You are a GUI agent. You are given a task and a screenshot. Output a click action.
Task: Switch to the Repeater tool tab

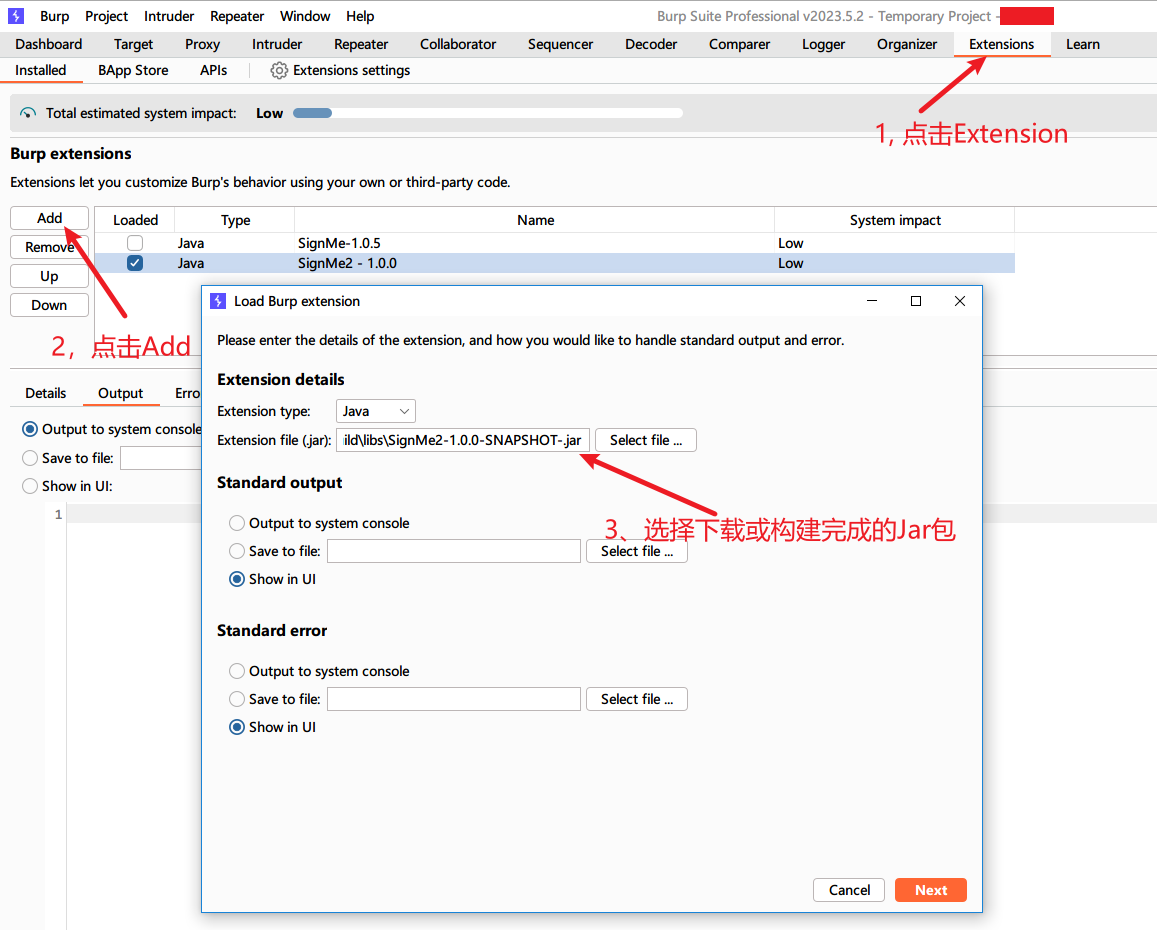click(361, 44)
